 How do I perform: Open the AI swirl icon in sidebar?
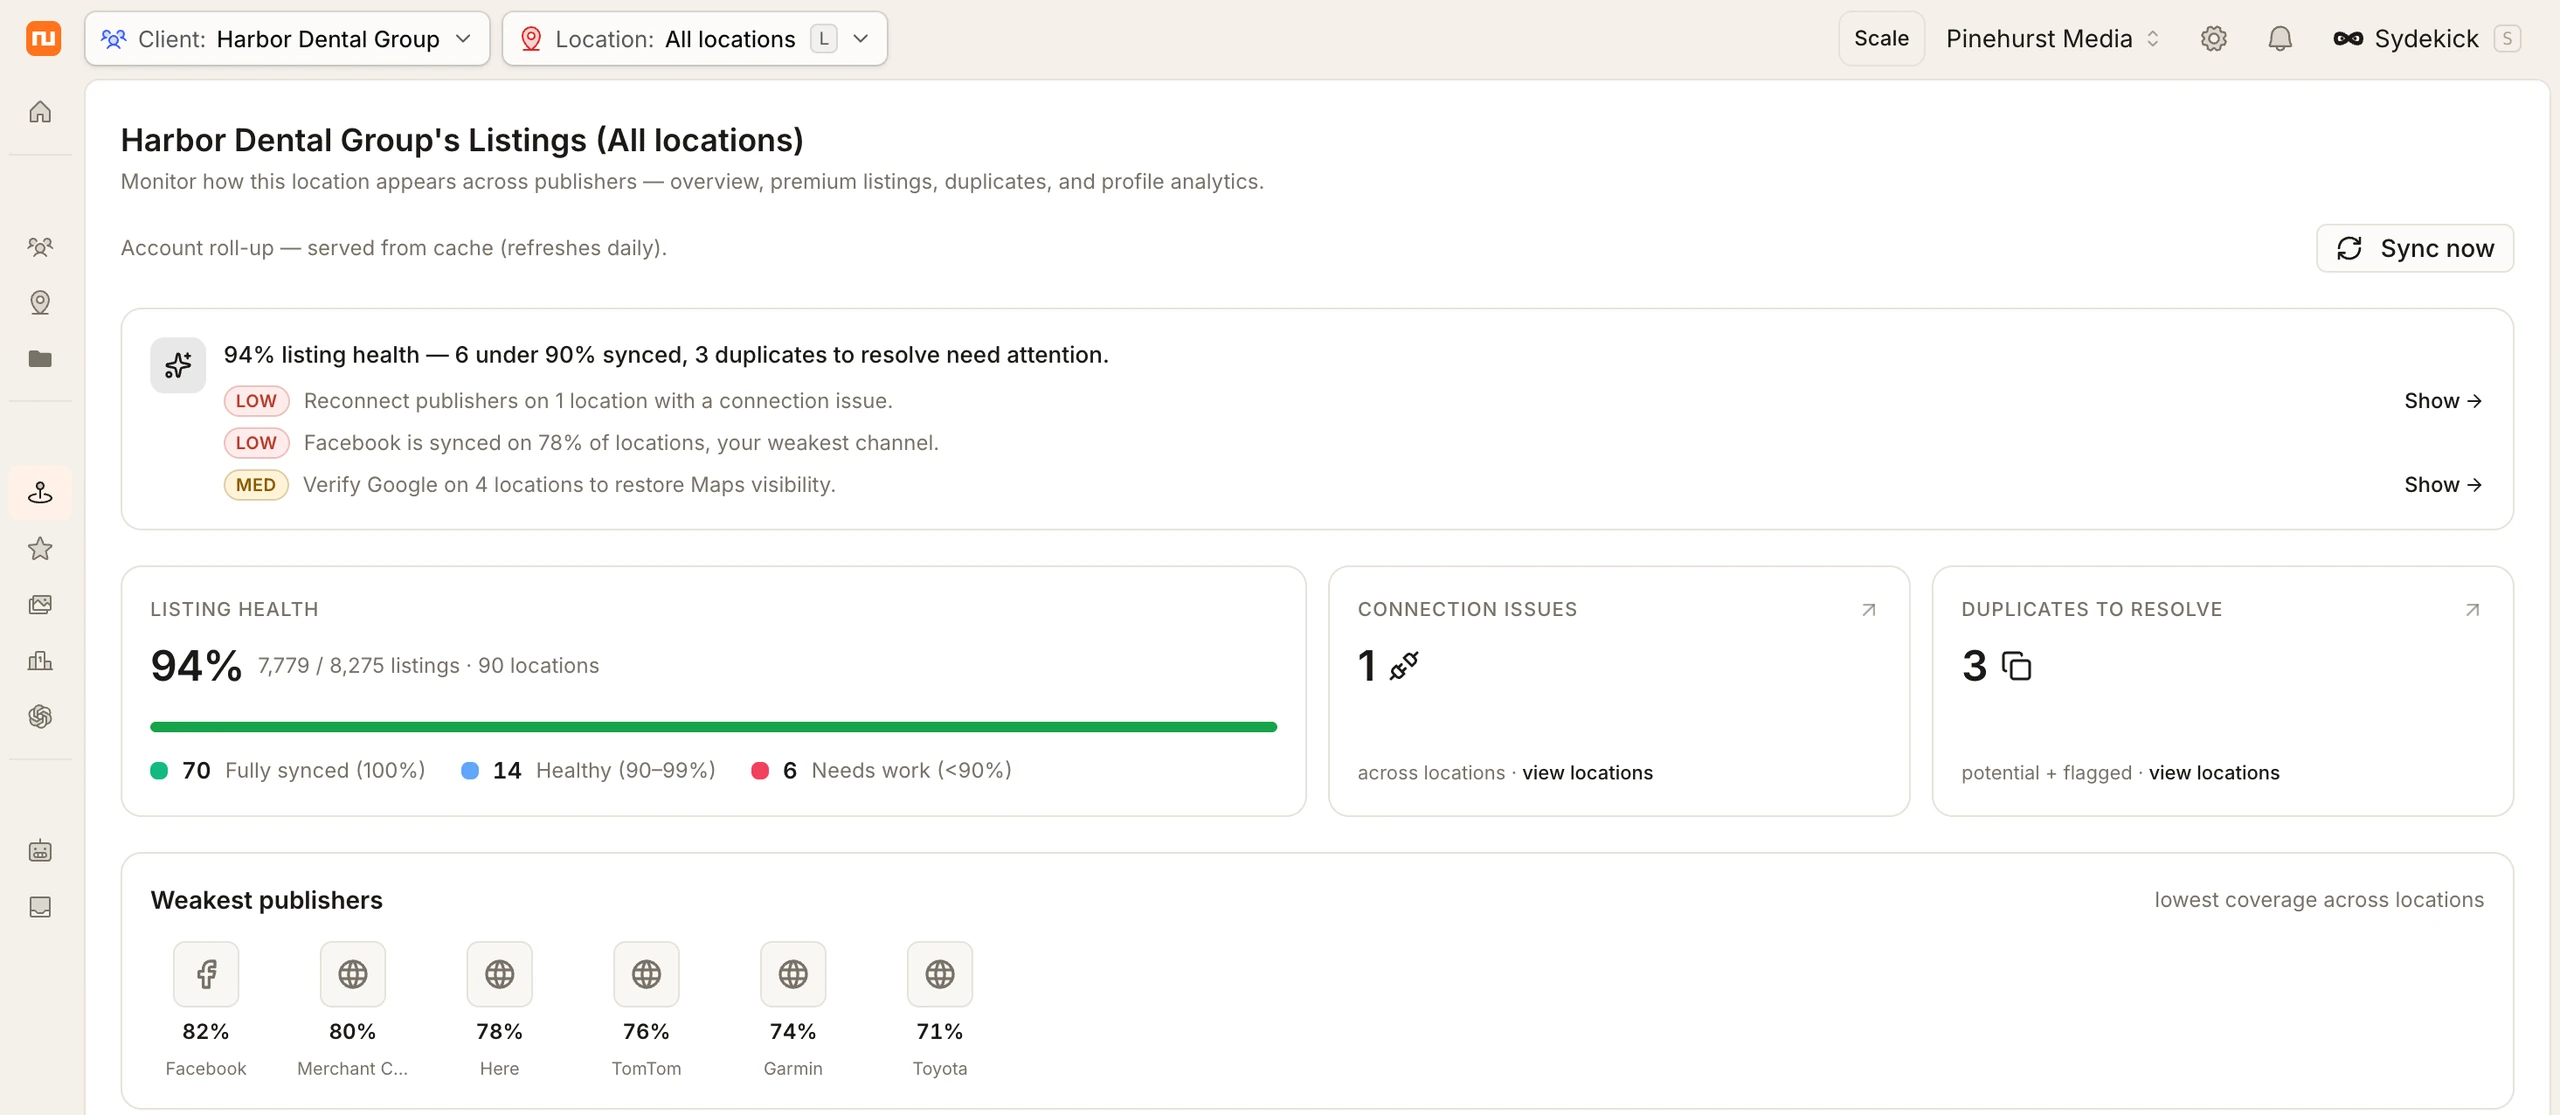pyautogui.click(x=40, y=716)
